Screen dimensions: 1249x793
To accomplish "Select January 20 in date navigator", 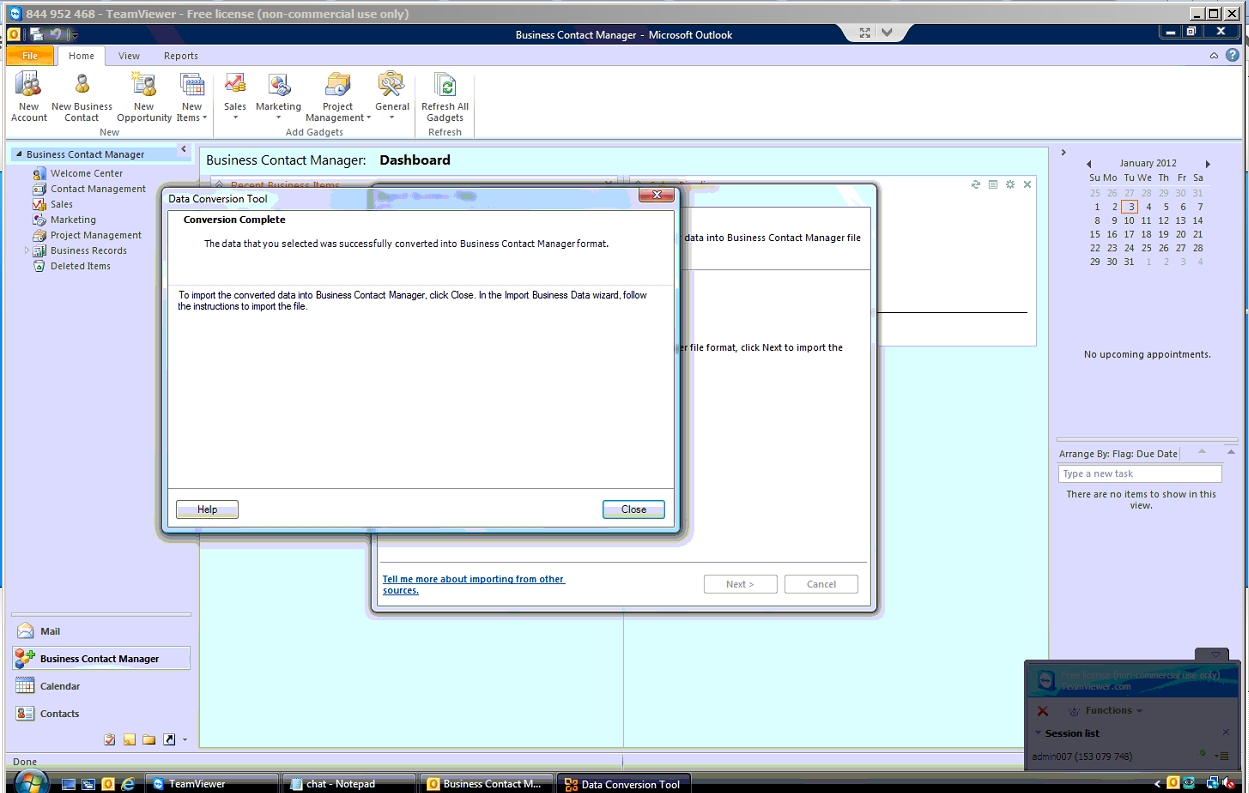I will pyautogui.click(x=1180, y=234).
